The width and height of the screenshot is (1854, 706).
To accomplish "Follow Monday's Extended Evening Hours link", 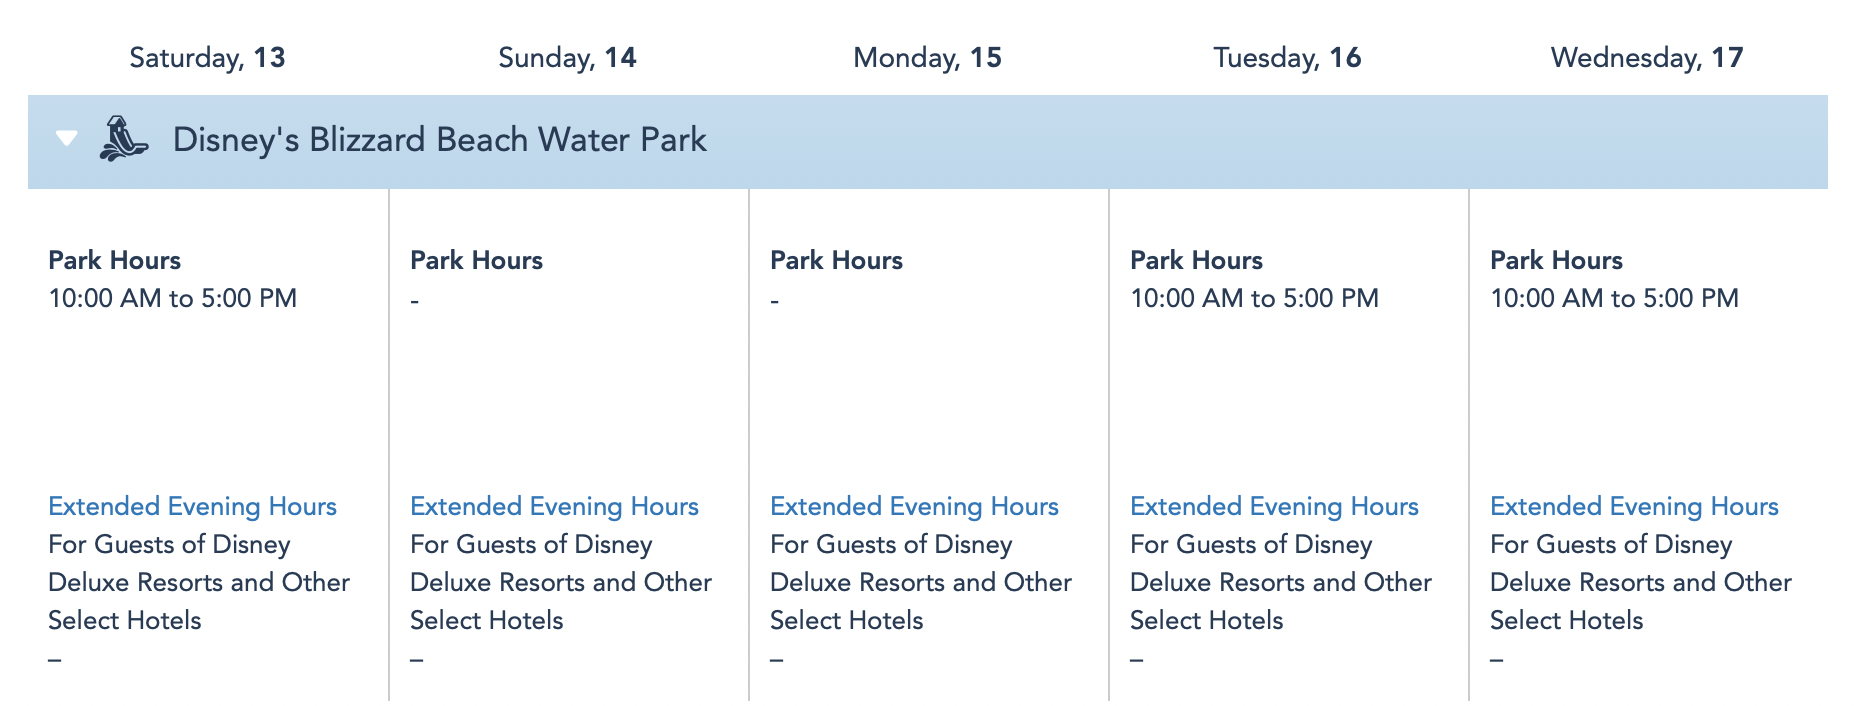I will pyautogui.click(x=914, y=506).
